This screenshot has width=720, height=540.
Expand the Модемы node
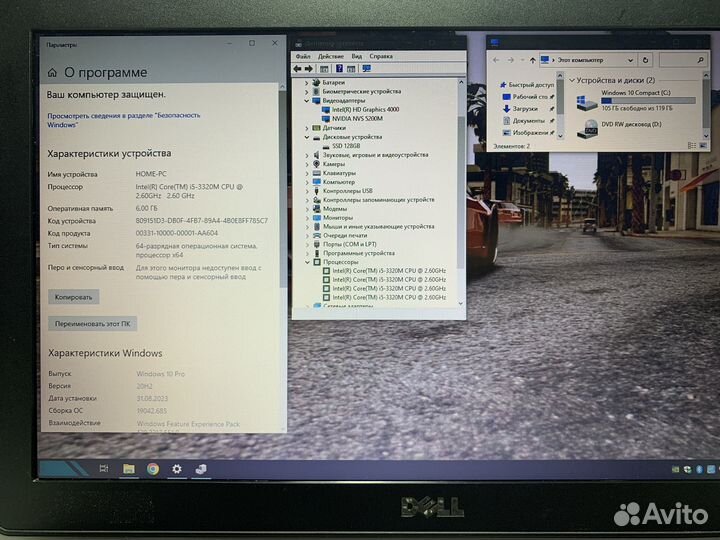click(x=307, y=208)
